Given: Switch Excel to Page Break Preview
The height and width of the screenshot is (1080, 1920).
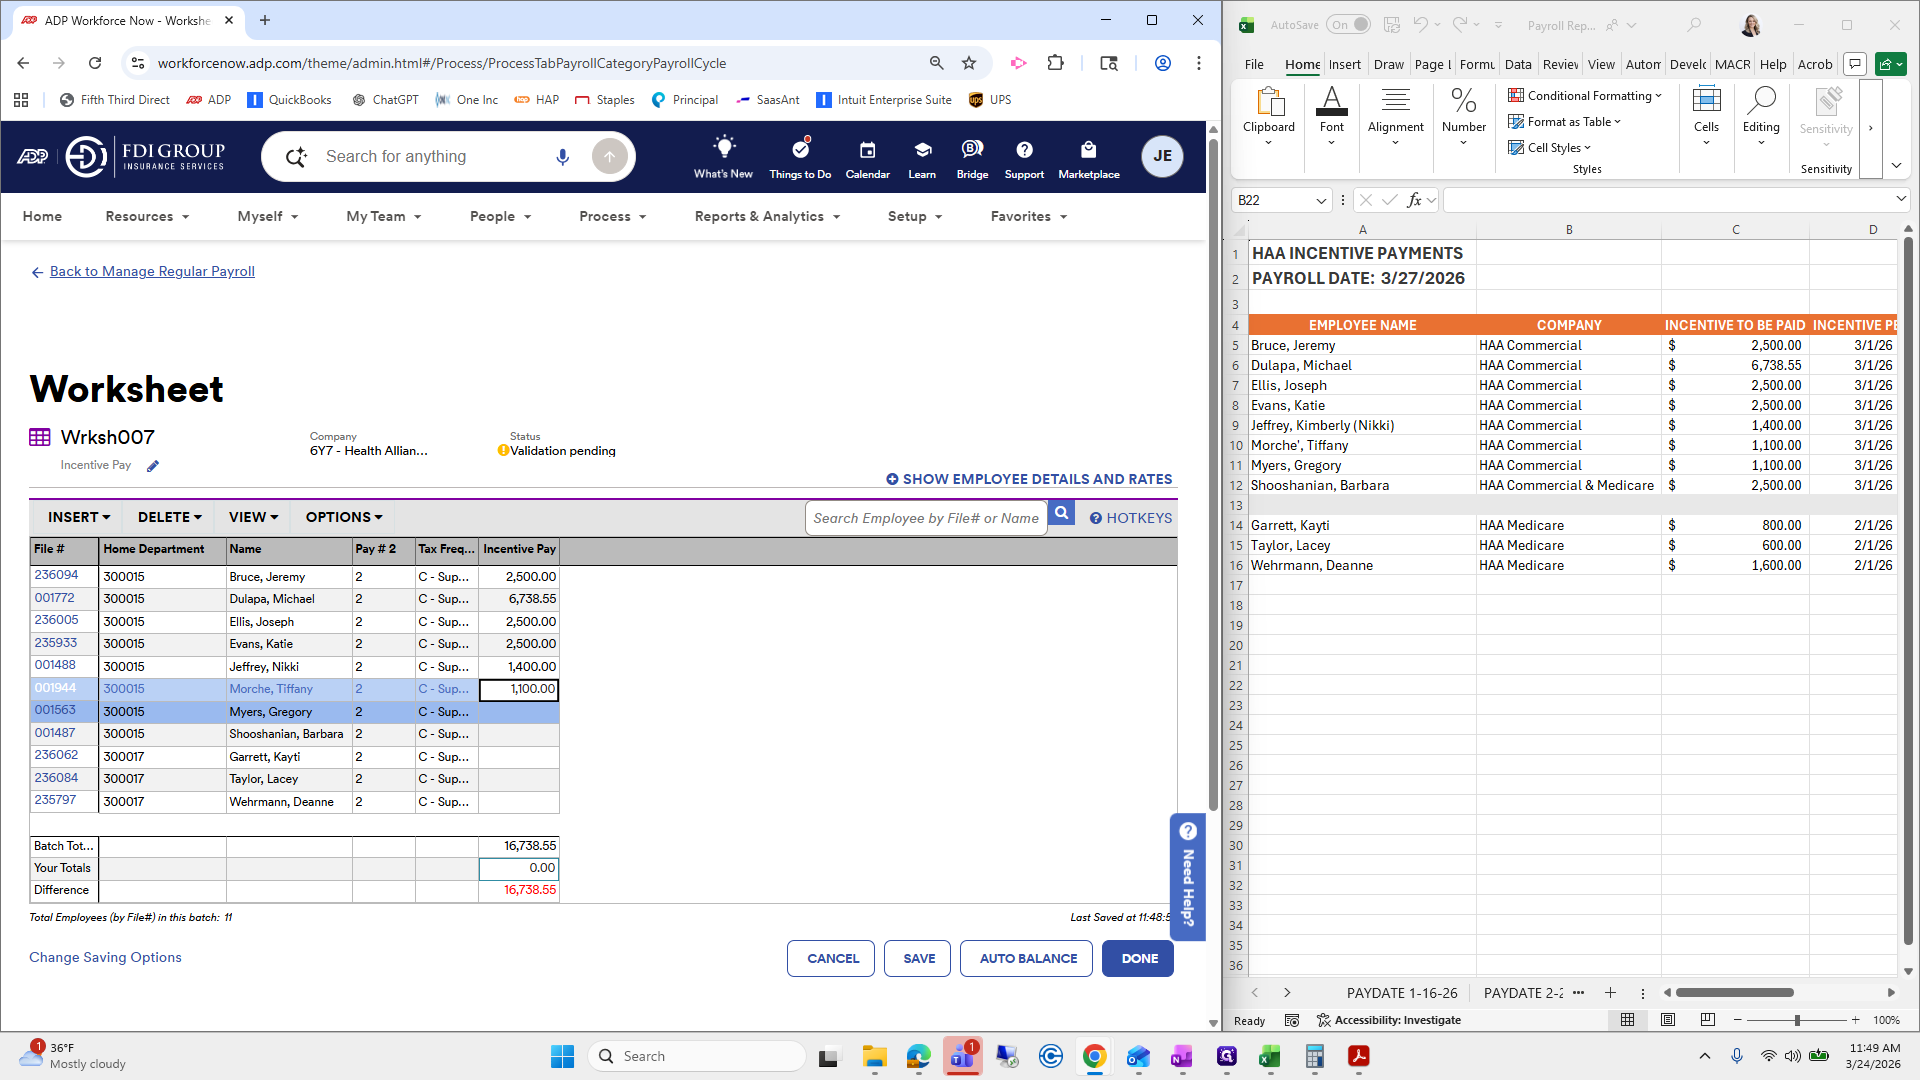Looking at the screenshot, I should (x=1708, y=1020).
